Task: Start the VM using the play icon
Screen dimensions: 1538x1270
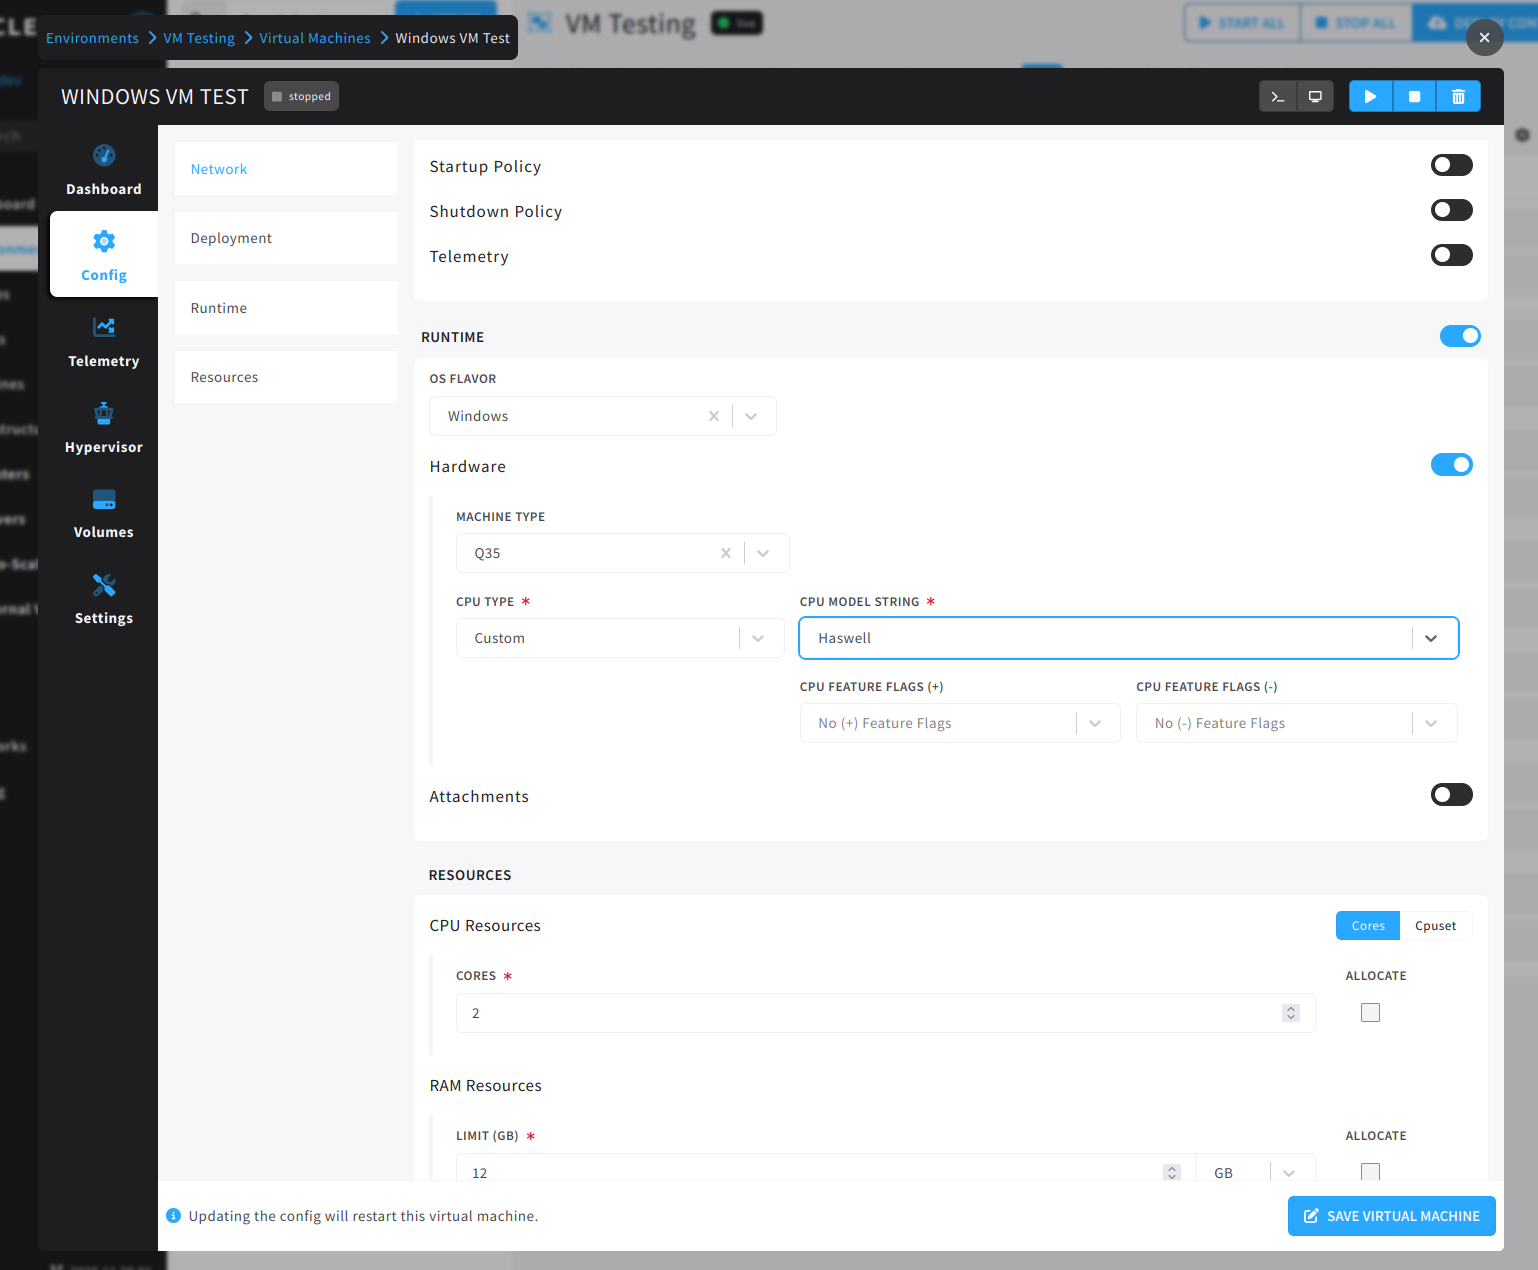Action: (x=1370, y=96)
